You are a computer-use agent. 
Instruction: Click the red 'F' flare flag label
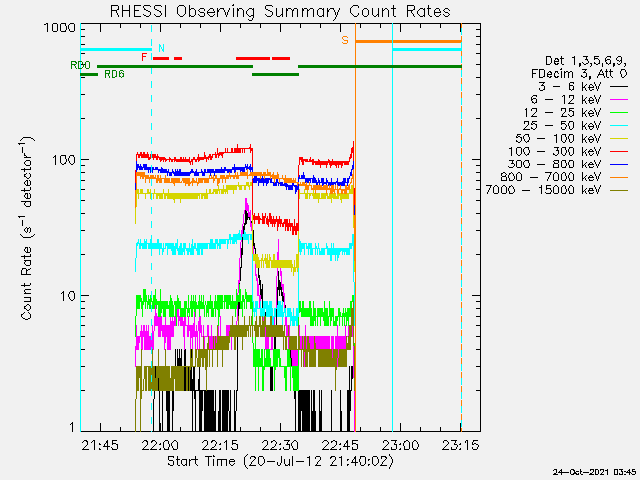tap(144, 57)
